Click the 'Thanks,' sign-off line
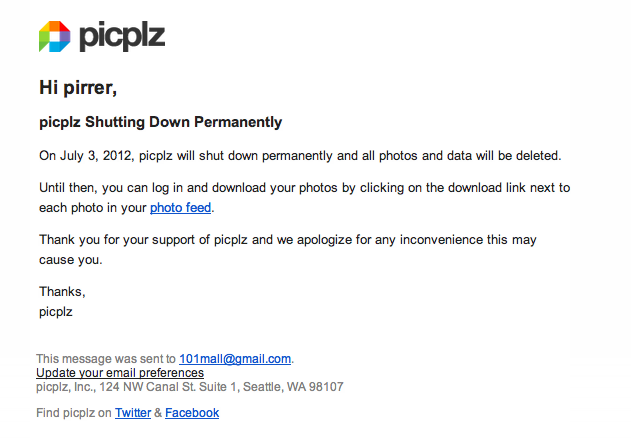The image size is (631, 442). 62,291
